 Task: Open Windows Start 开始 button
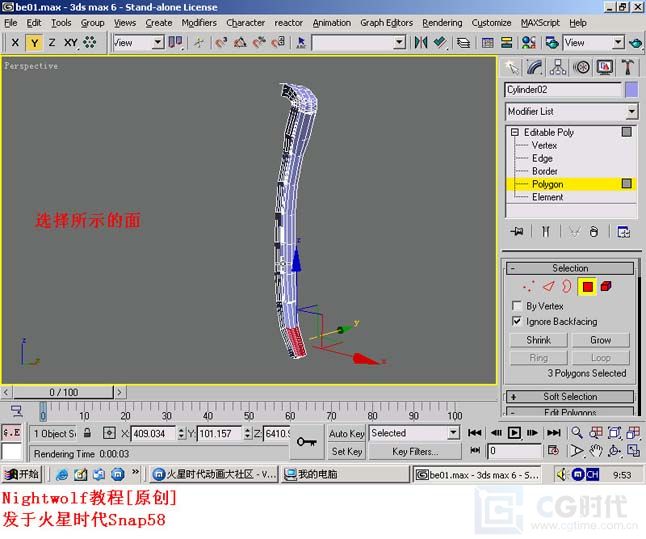[x=21, y=474]
